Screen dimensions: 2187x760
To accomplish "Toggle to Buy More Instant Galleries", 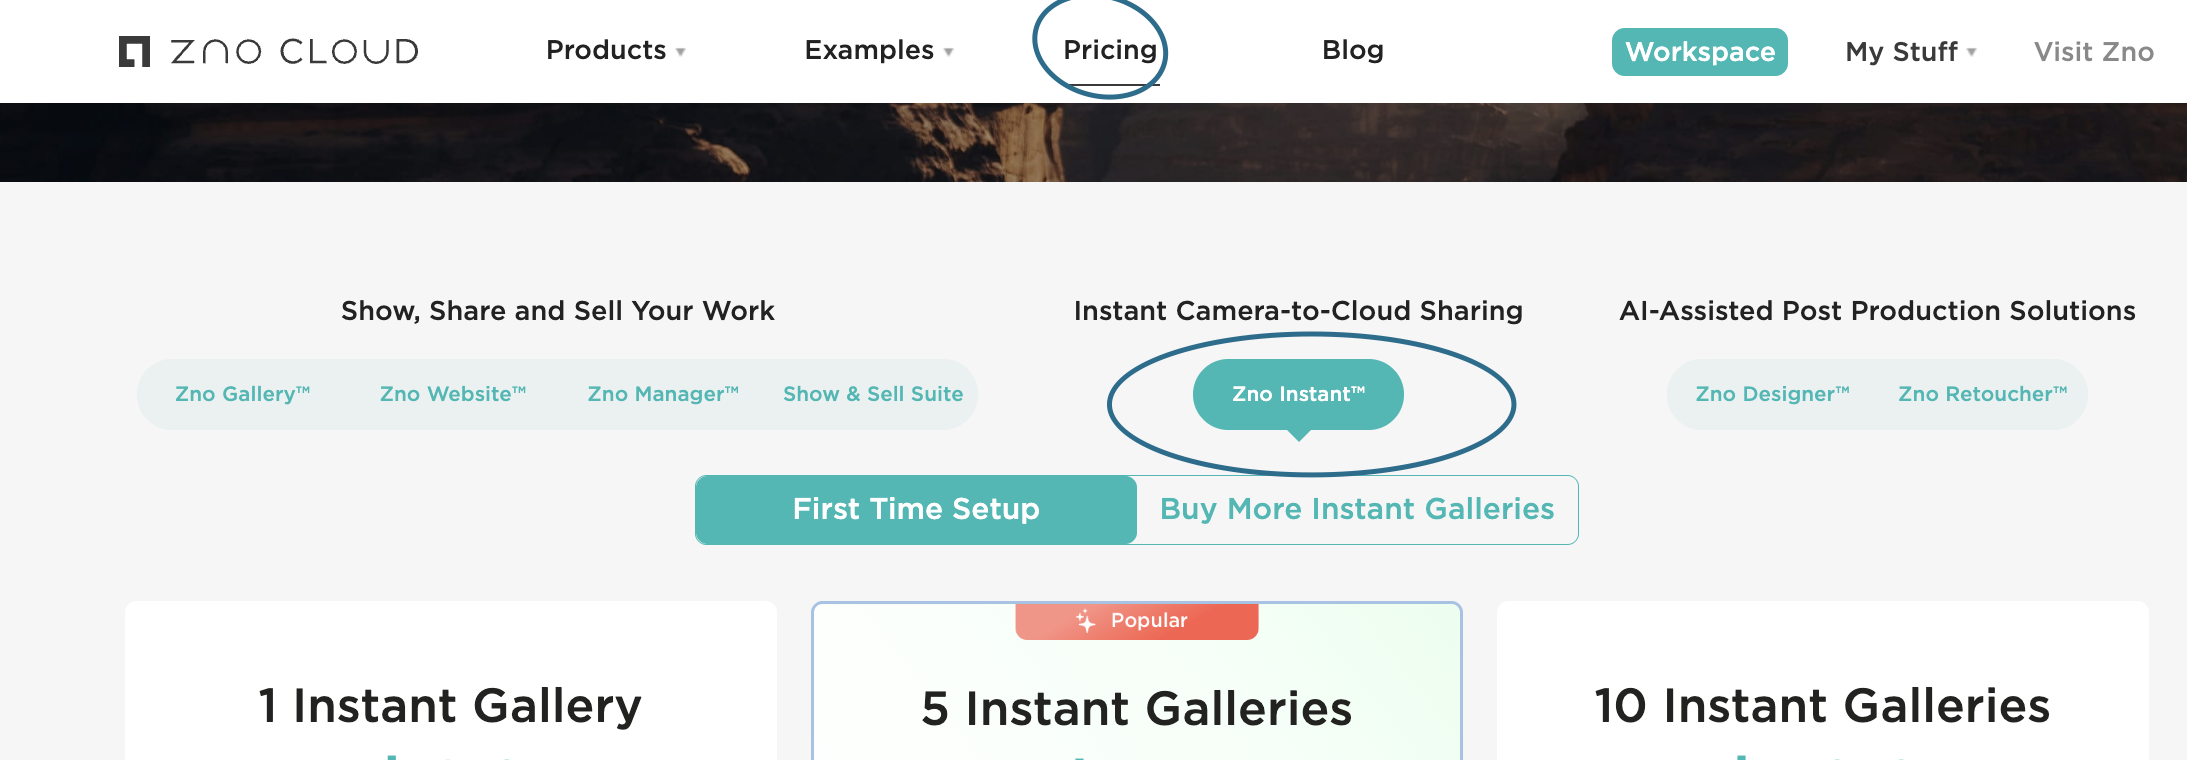I will point(1357,510).
